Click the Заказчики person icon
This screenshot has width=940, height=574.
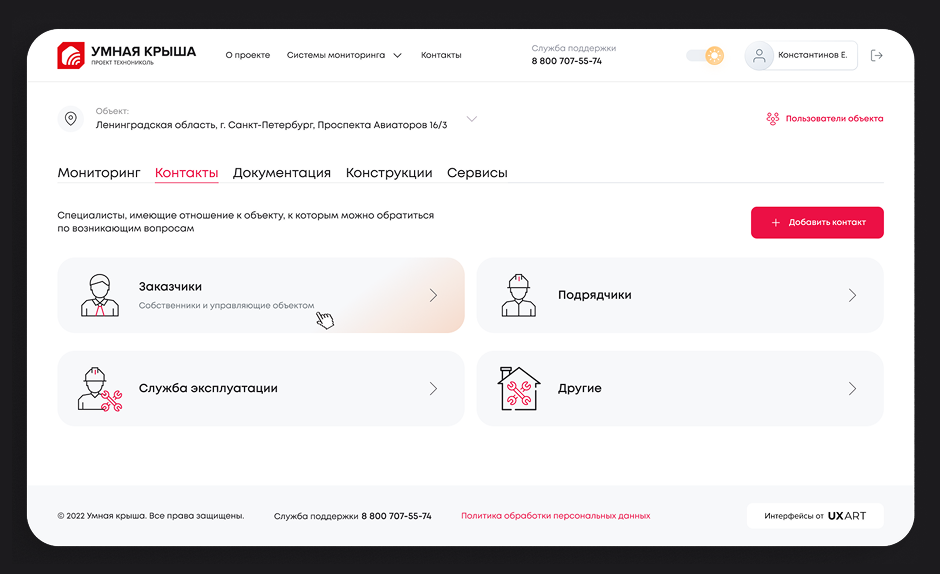(x=99, y=295)
